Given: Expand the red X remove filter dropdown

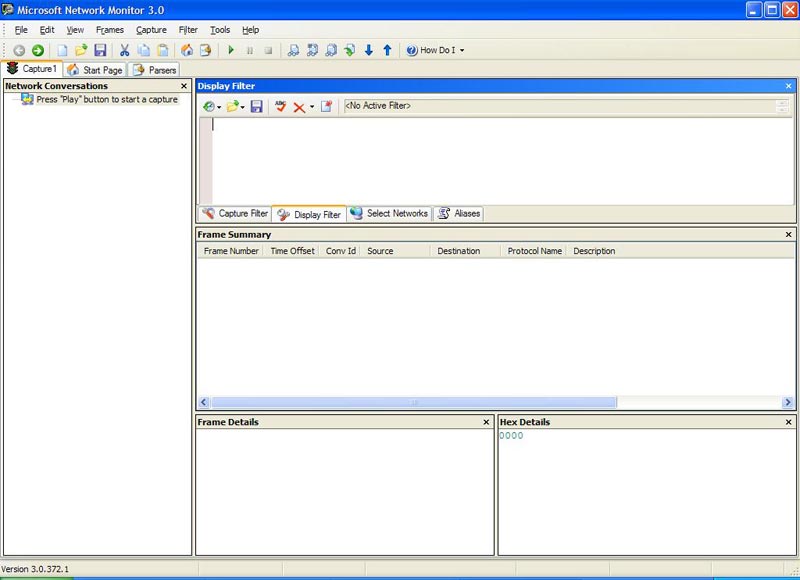Looking at the screenshot, I should [312, 107].
